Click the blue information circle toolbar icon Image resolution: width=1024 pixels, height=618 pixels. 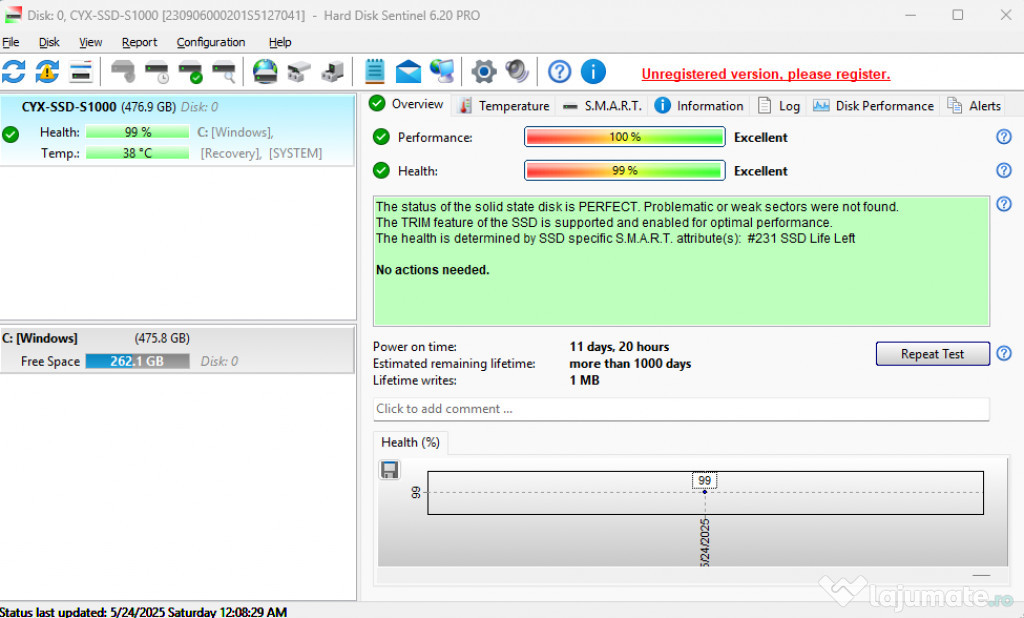pyautogui.click(x=593, y=71)
